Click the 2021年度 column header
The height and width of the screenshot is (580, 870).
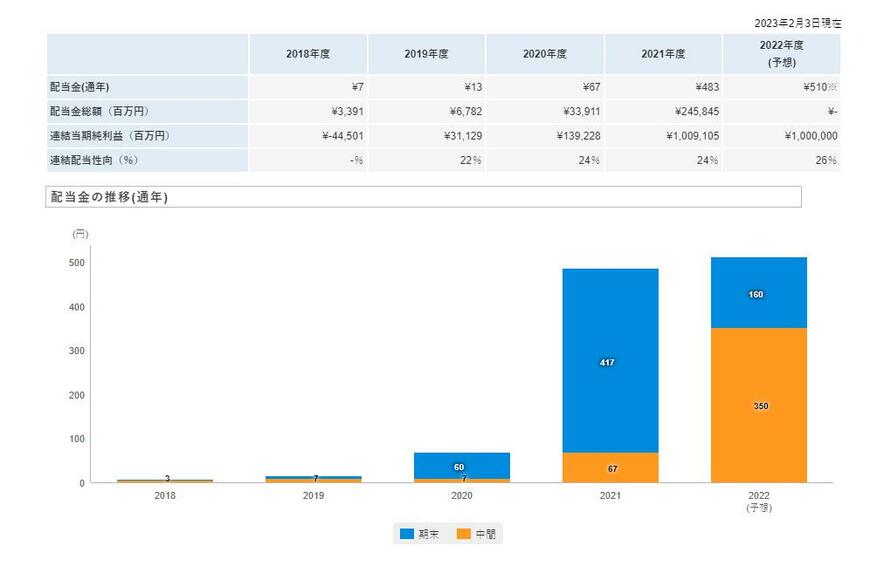point(663,54)
